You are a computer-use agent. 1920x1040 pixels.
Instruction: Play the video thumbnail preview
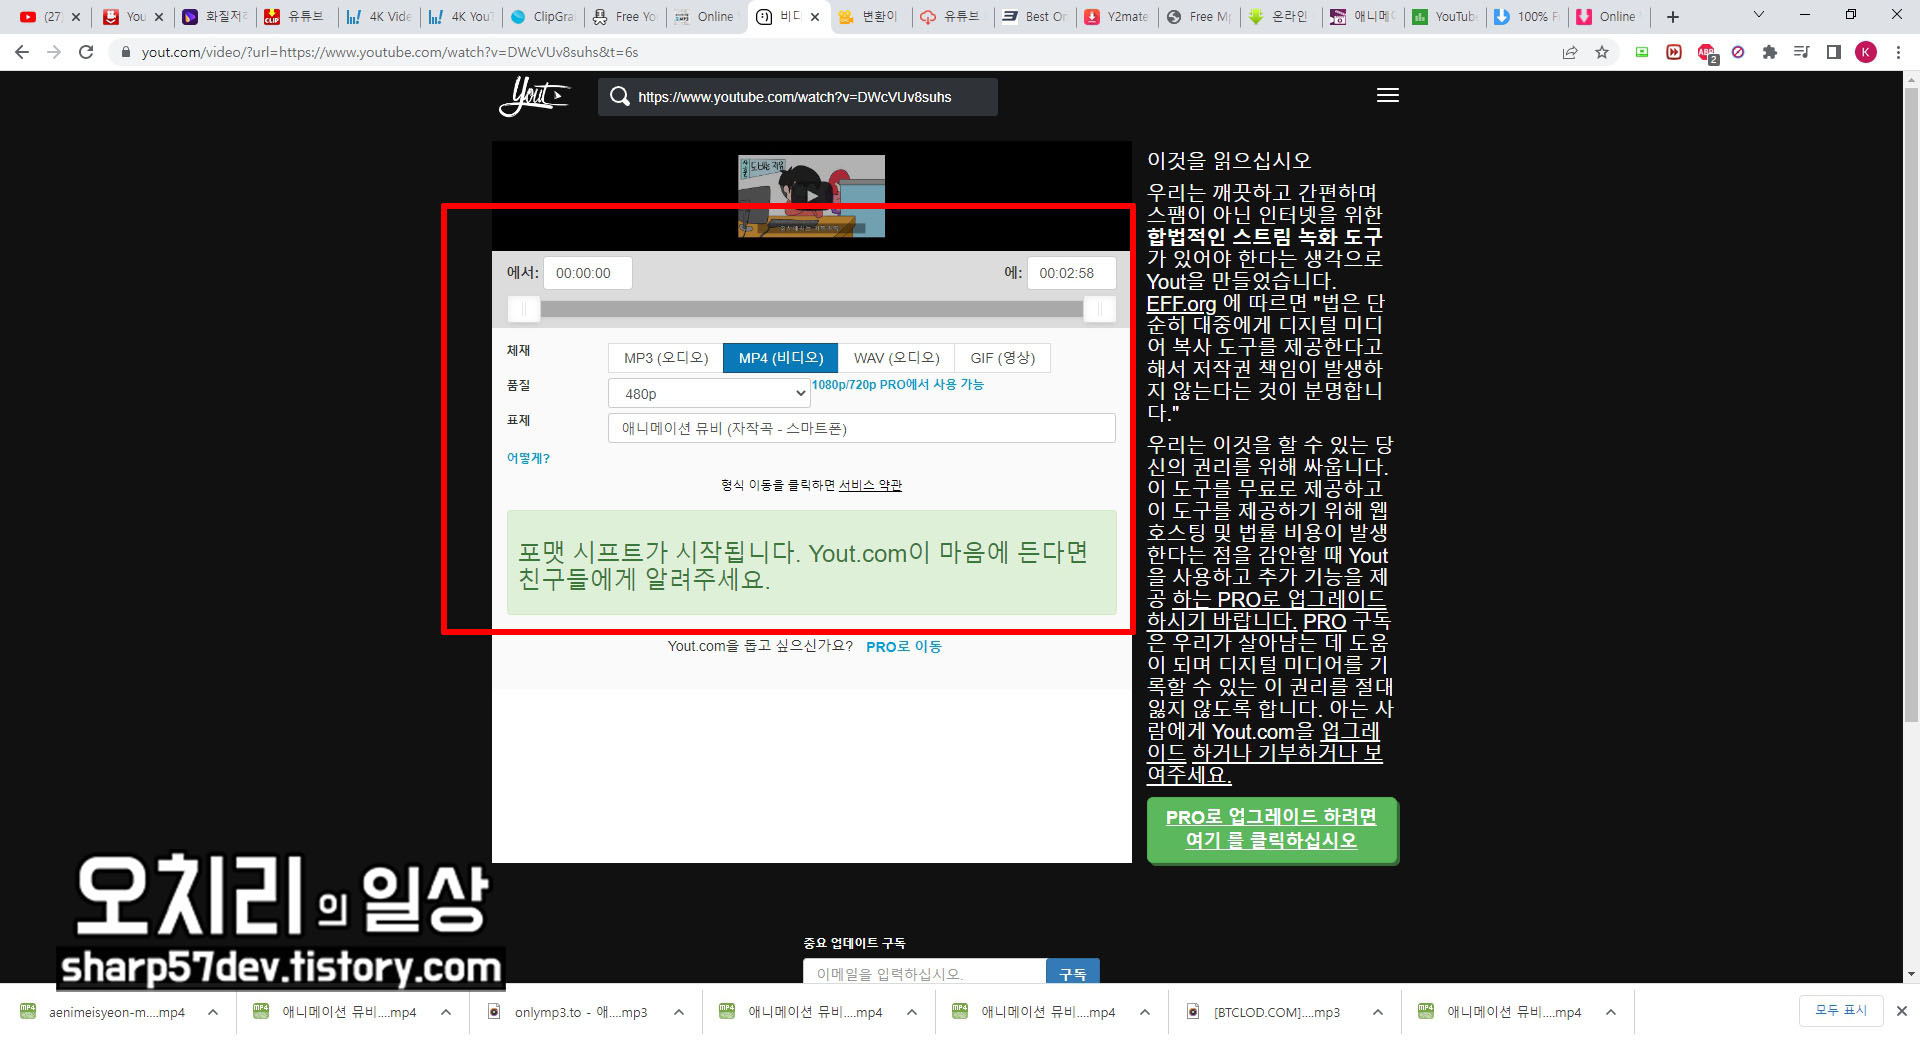tap(811, 196)
